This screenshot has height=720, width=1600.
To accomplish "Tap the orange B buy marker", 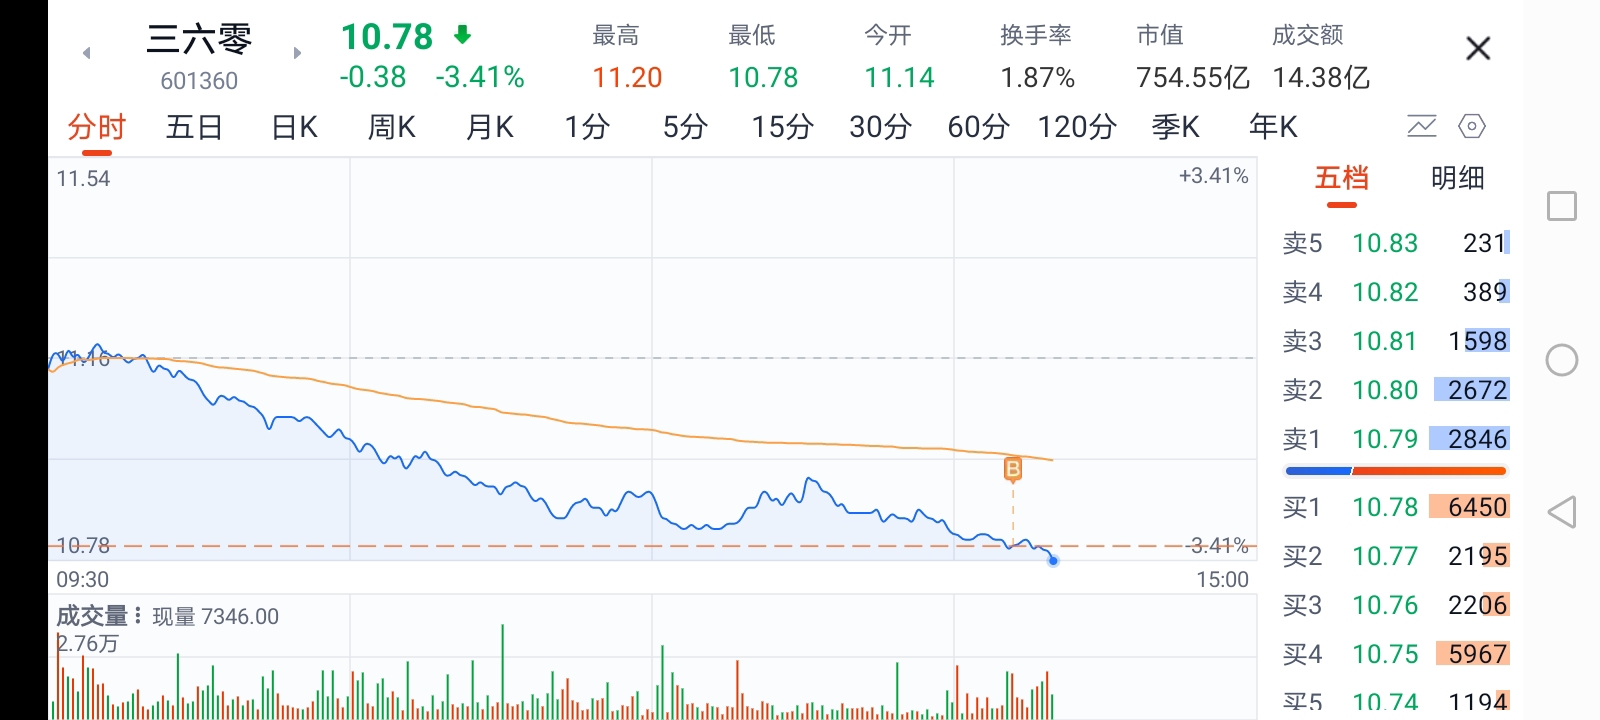I will point(1013,468).
